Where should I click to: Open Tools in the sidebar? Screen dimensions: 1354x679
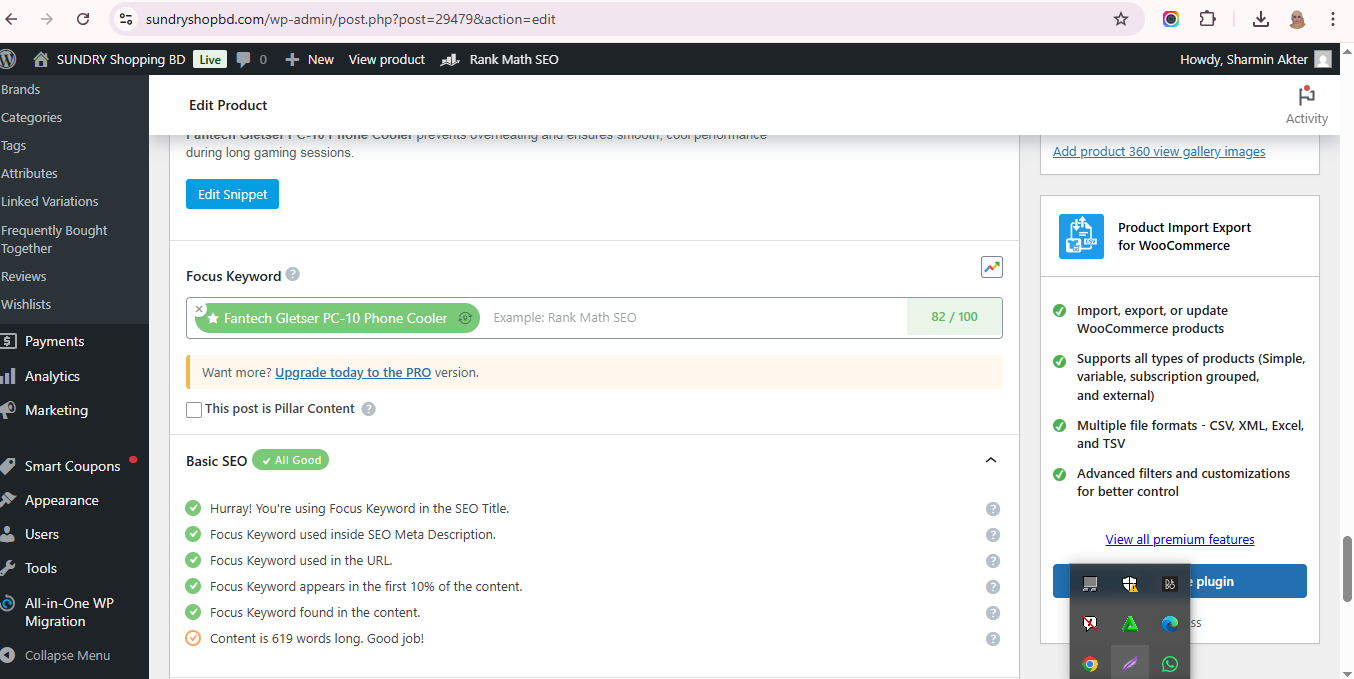pyautogui.click(x=40, y=568)
